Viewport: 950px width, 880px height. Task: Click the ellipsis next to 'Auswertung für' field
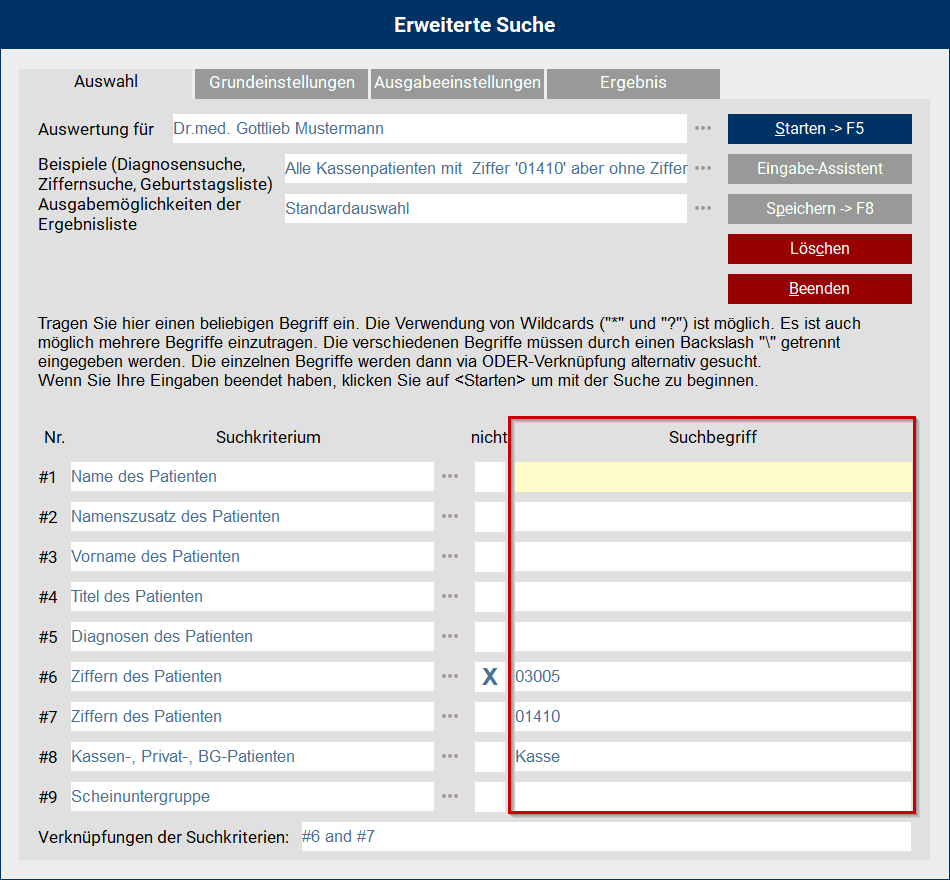[x=703, y=129]
